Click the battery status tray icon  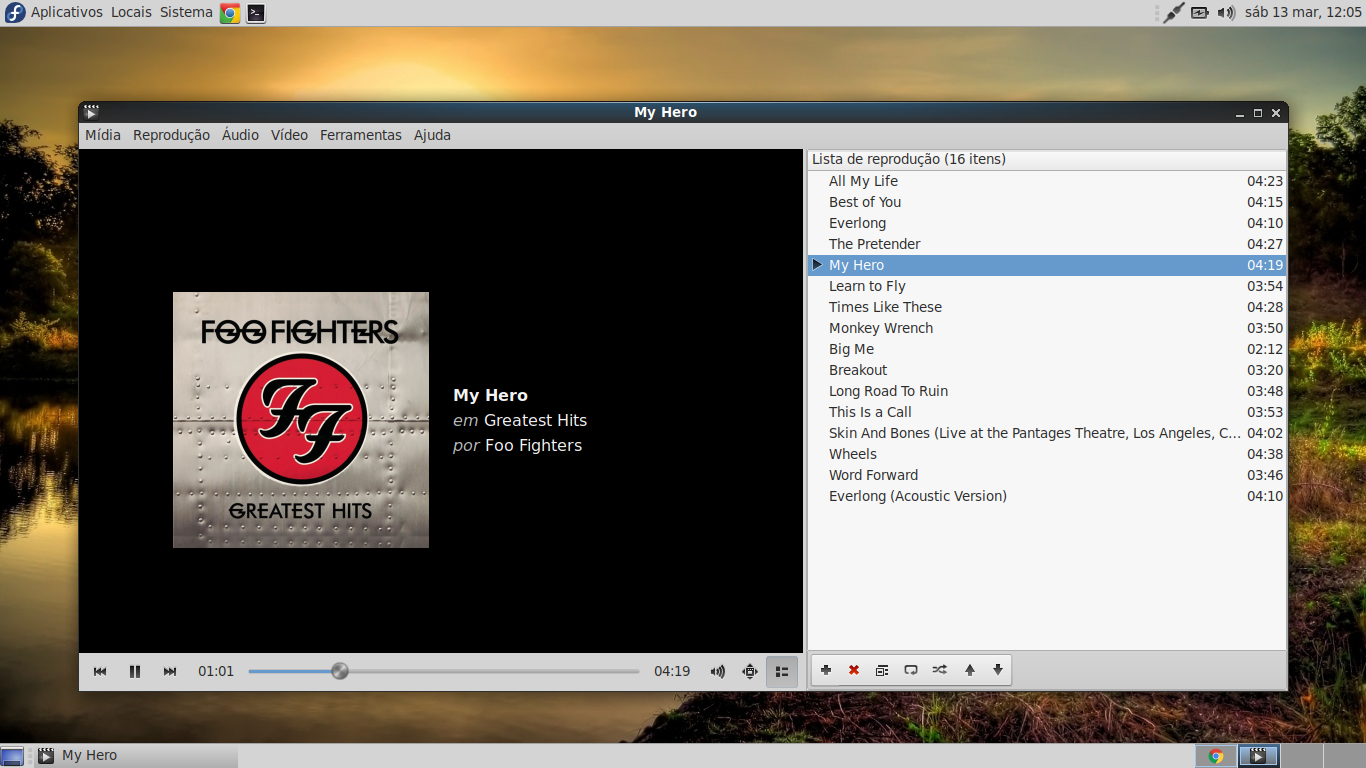click(x=1200, y=13)
